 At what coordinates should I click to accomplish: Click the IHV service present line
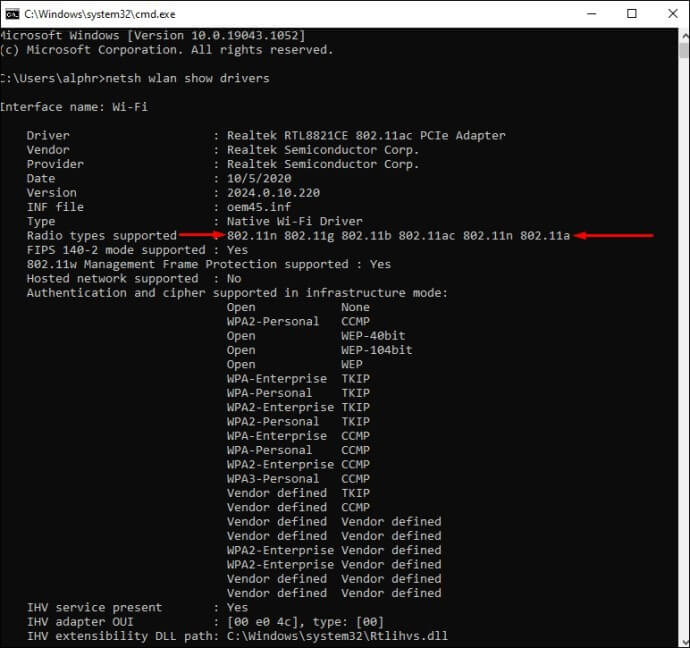(x=137, y=608)
